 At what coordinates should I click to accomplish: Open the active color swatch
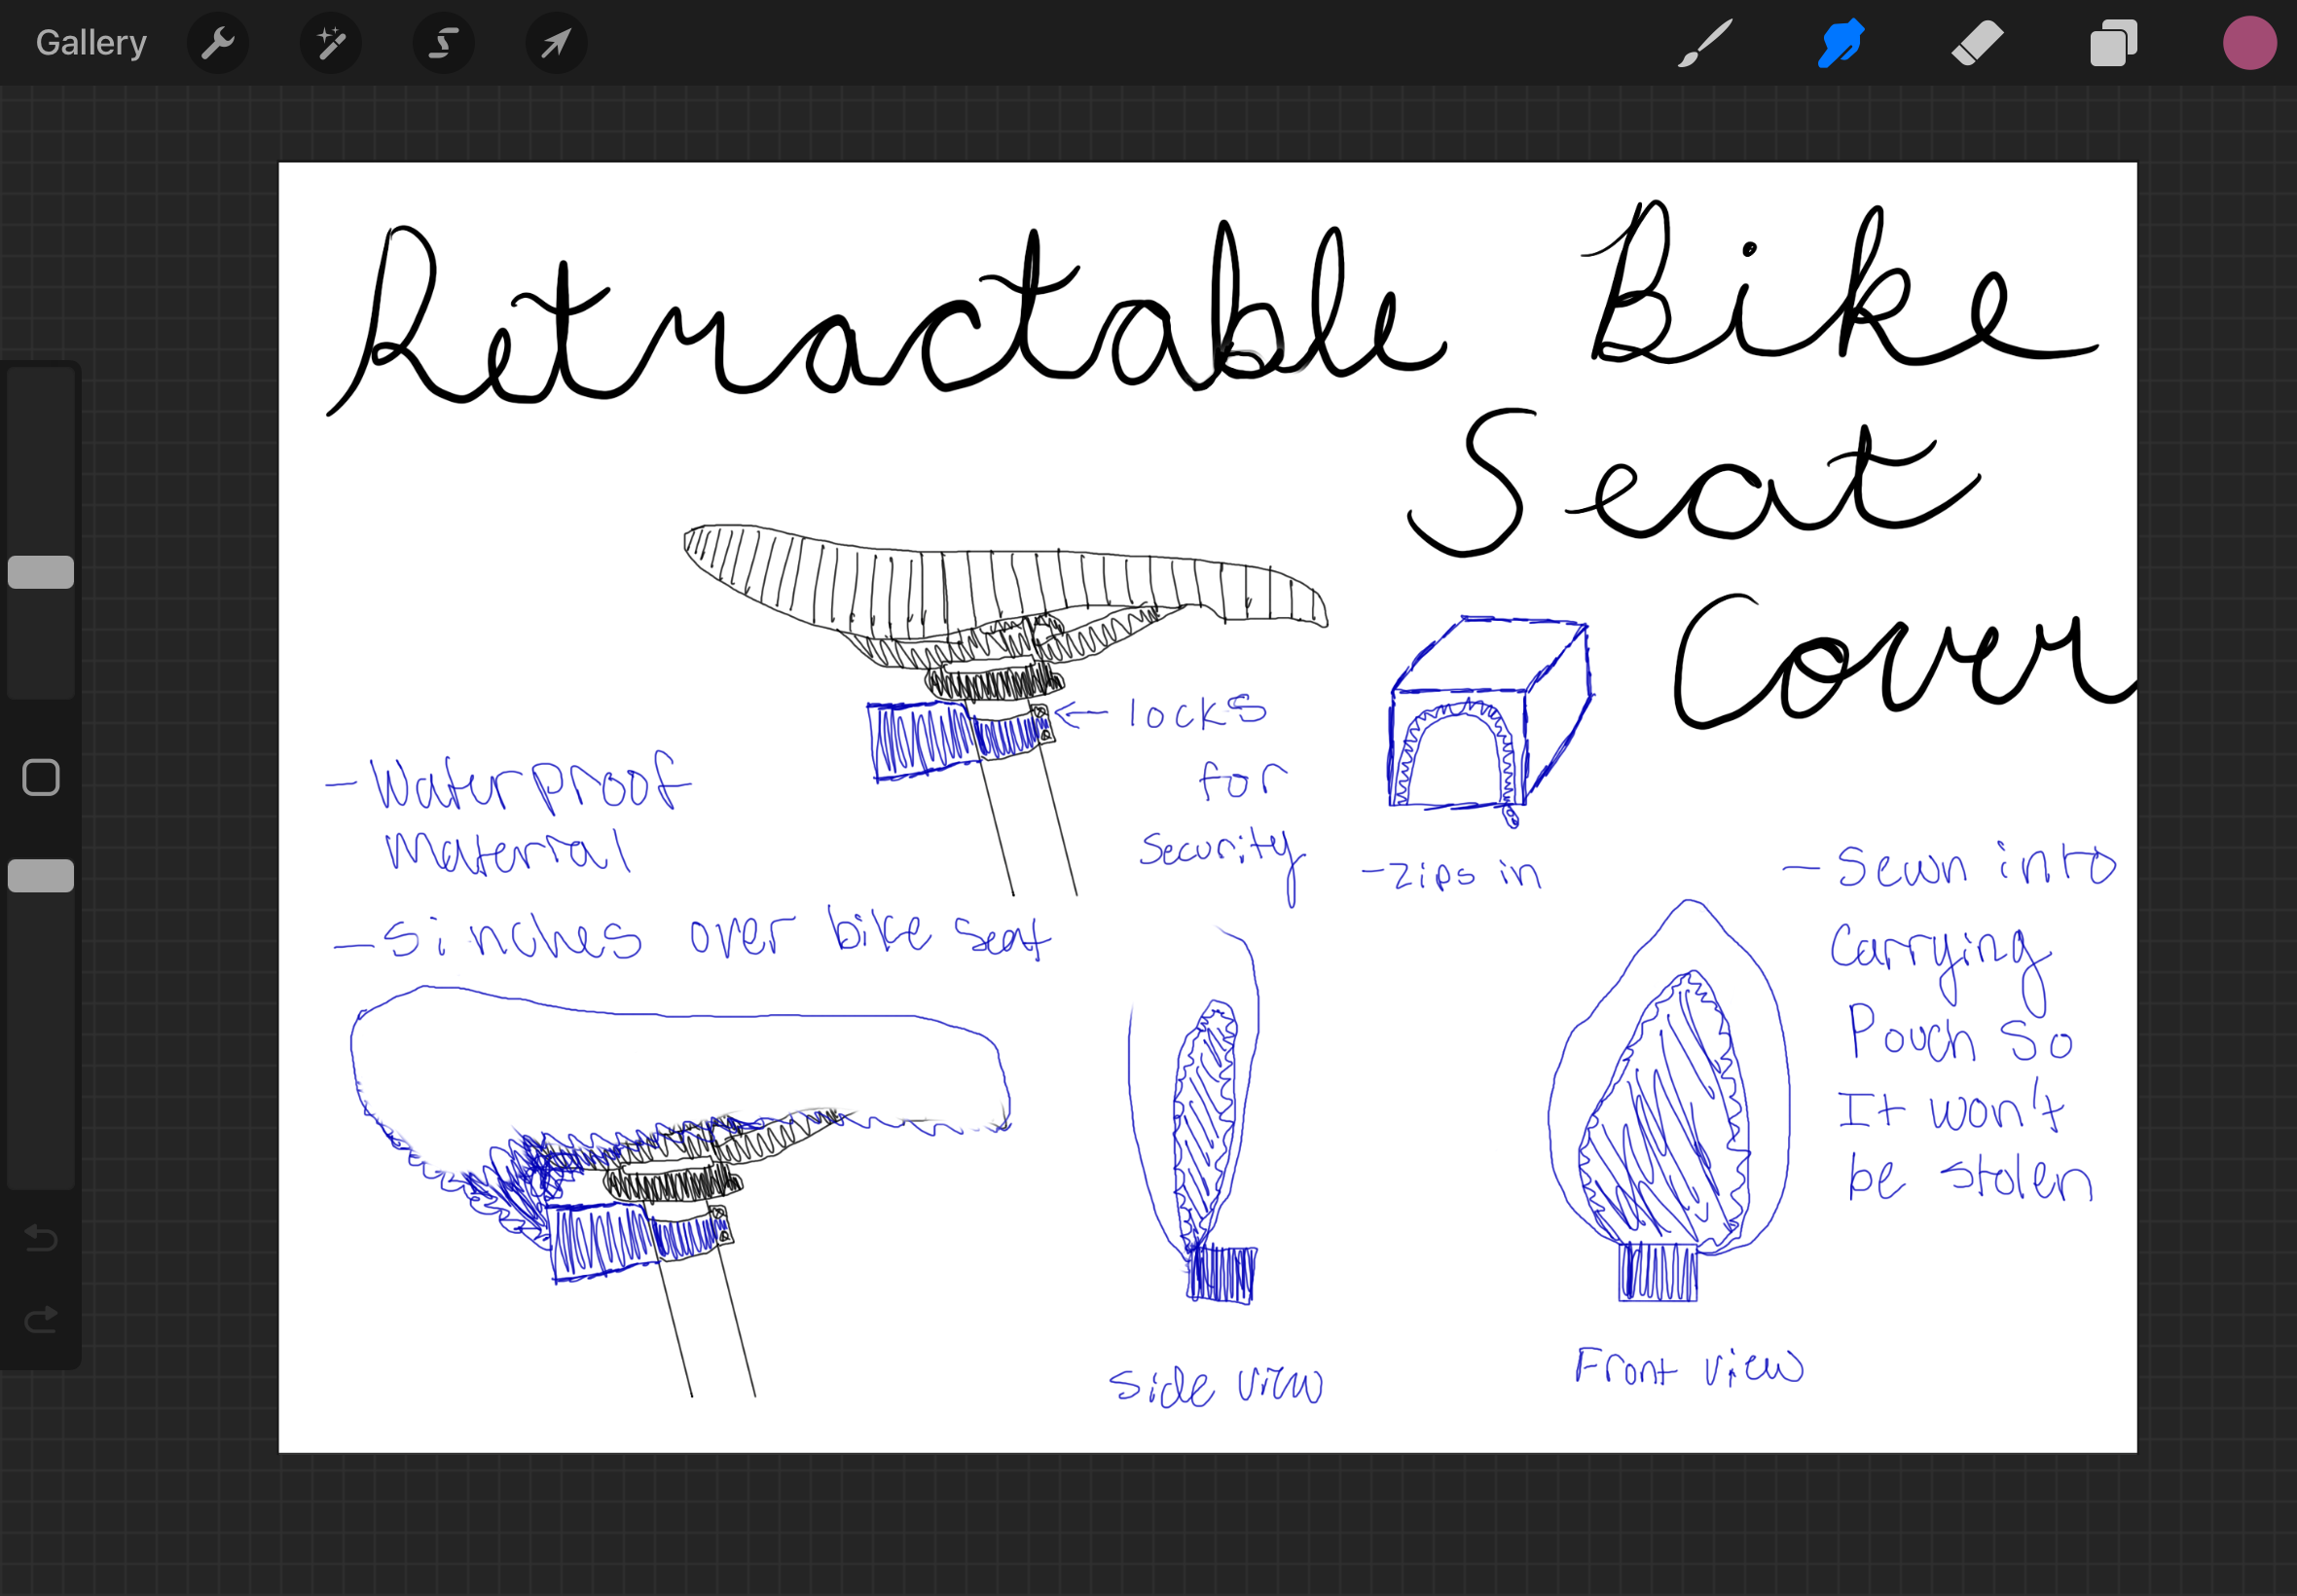[2249, 43]
